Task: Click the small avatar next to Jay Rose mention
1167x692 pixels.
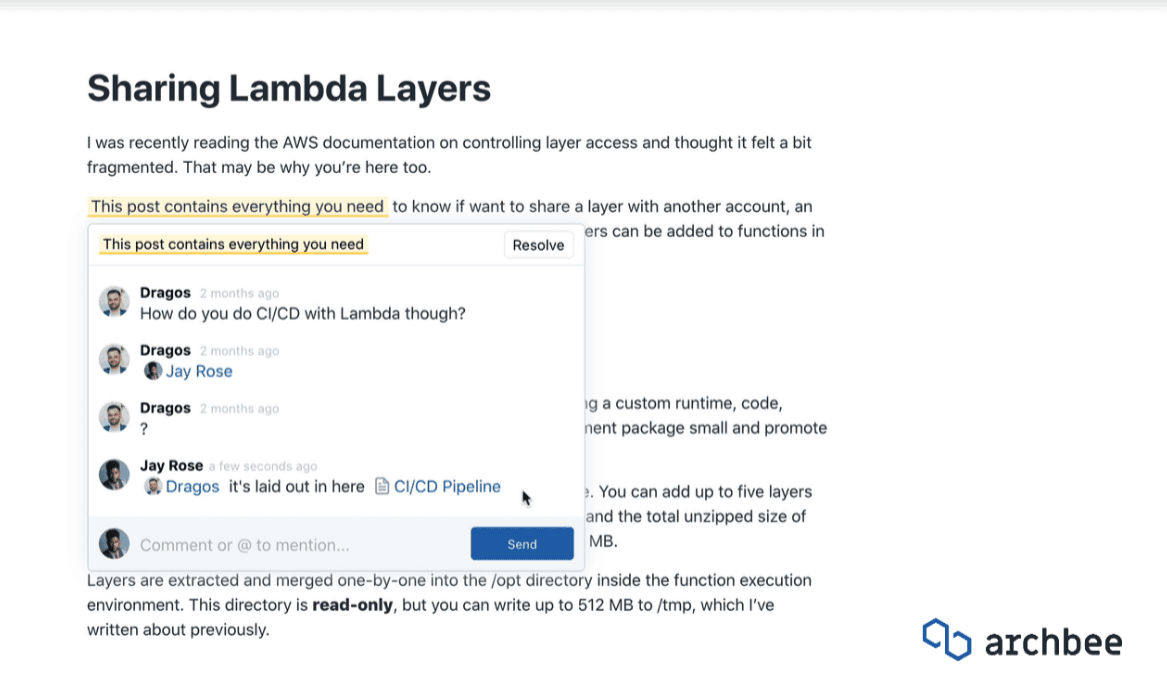Action: coord(153,371)
